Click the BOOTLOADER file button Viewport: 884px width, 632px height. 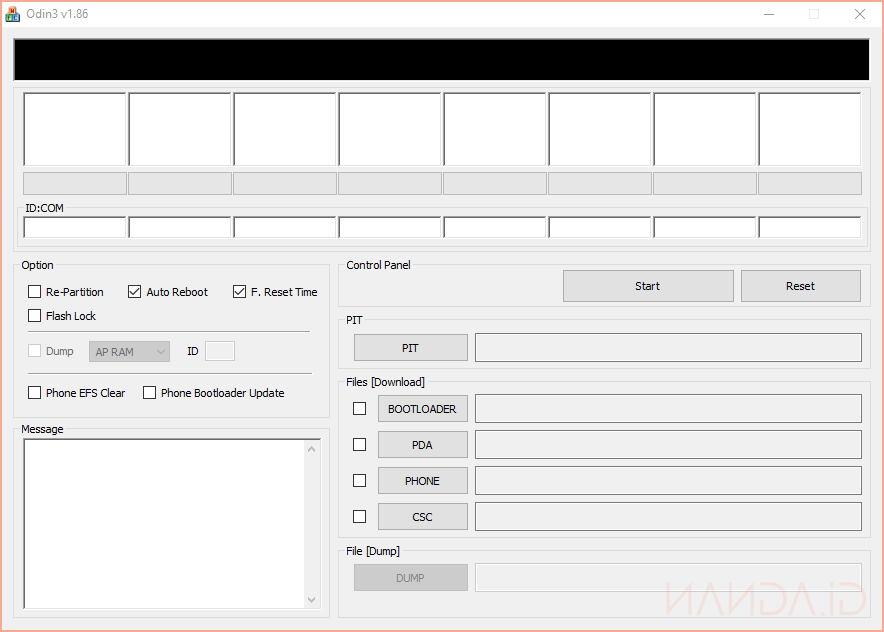(x=422, y=409)
